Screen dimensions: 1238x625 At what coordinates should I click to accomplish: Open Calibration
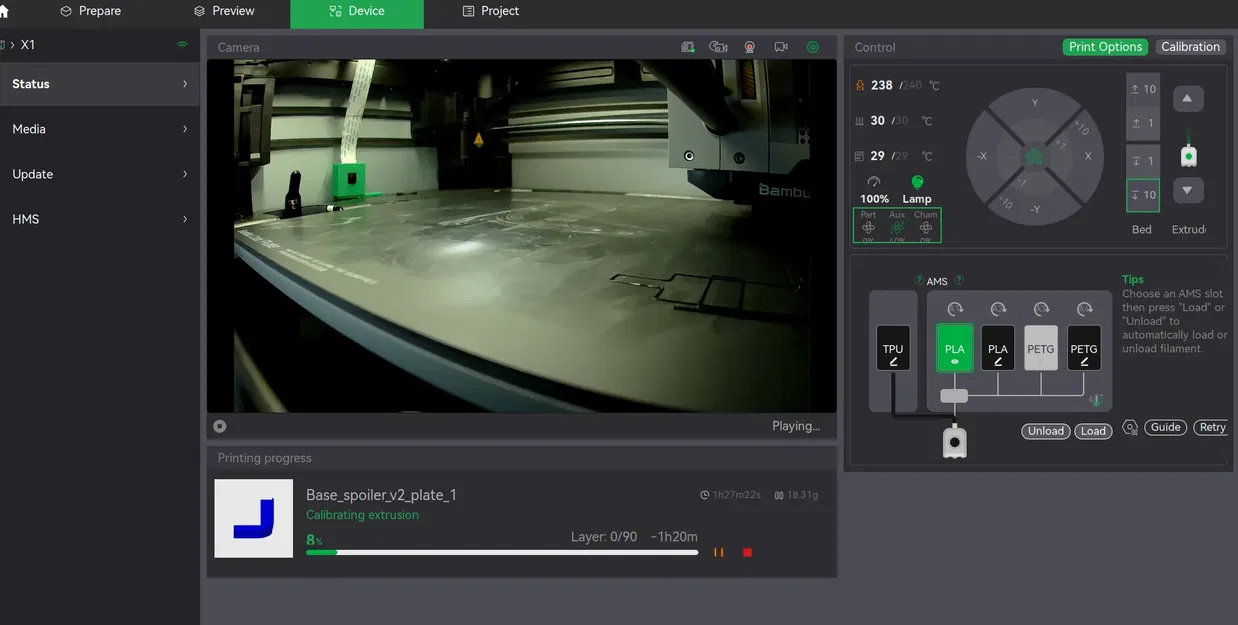[1190, 47]
